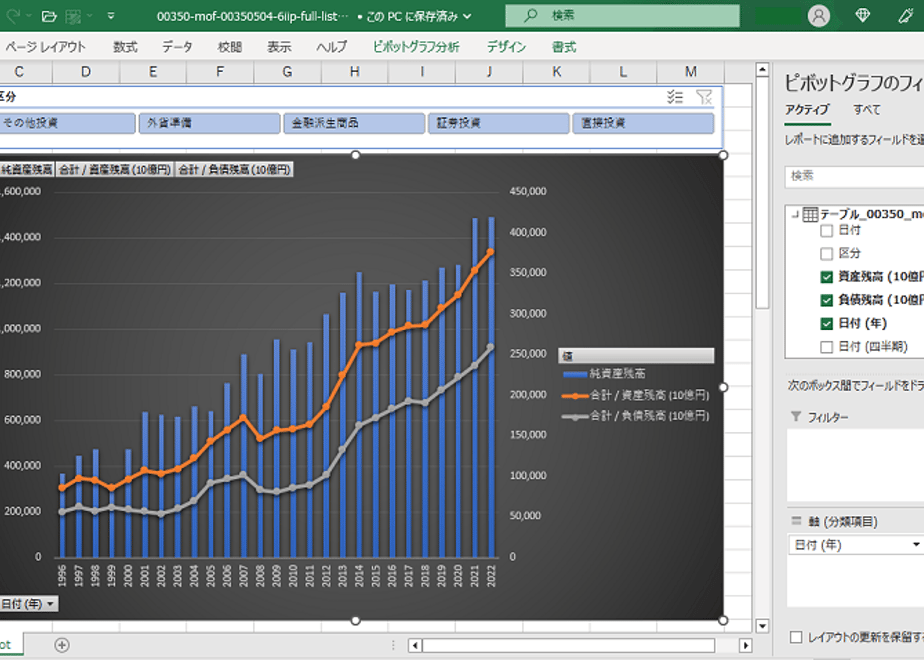Click the pen drawing icon in title bar
Screen dimensions: 924x660
pos(906,15)
